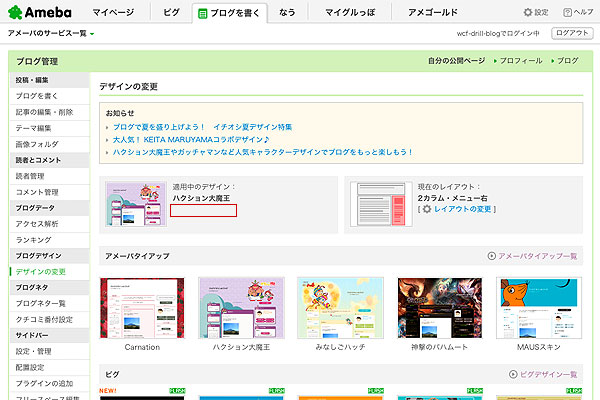
Task: Open 画像フォルダ in the sidebar
Action: [50, 144]
